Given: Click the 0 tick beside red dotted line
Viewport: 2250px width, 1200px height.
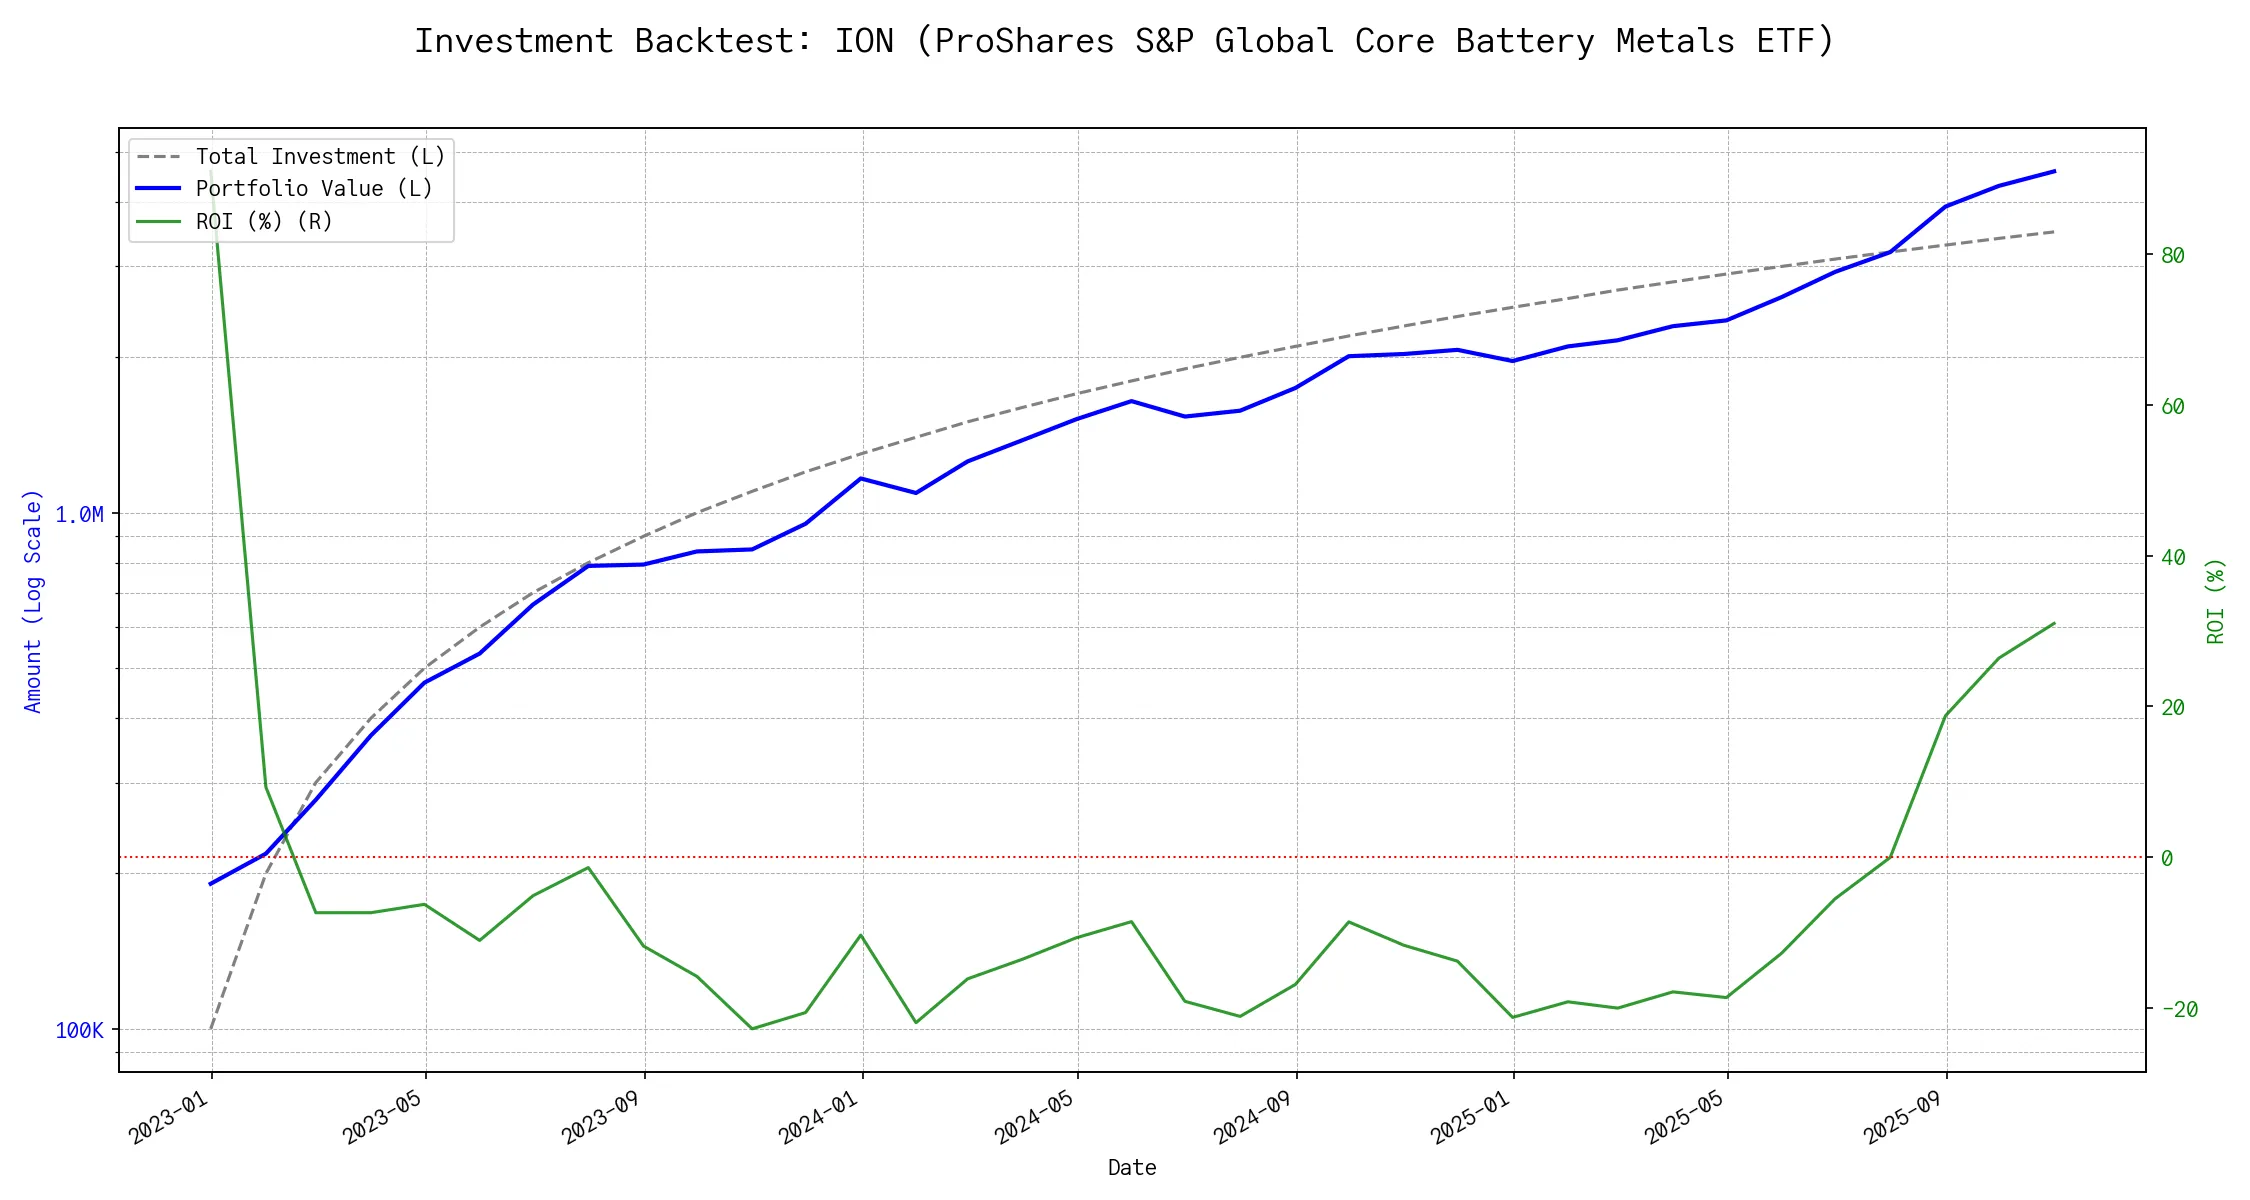Looking at the screenshot, I should point(2167,859).
